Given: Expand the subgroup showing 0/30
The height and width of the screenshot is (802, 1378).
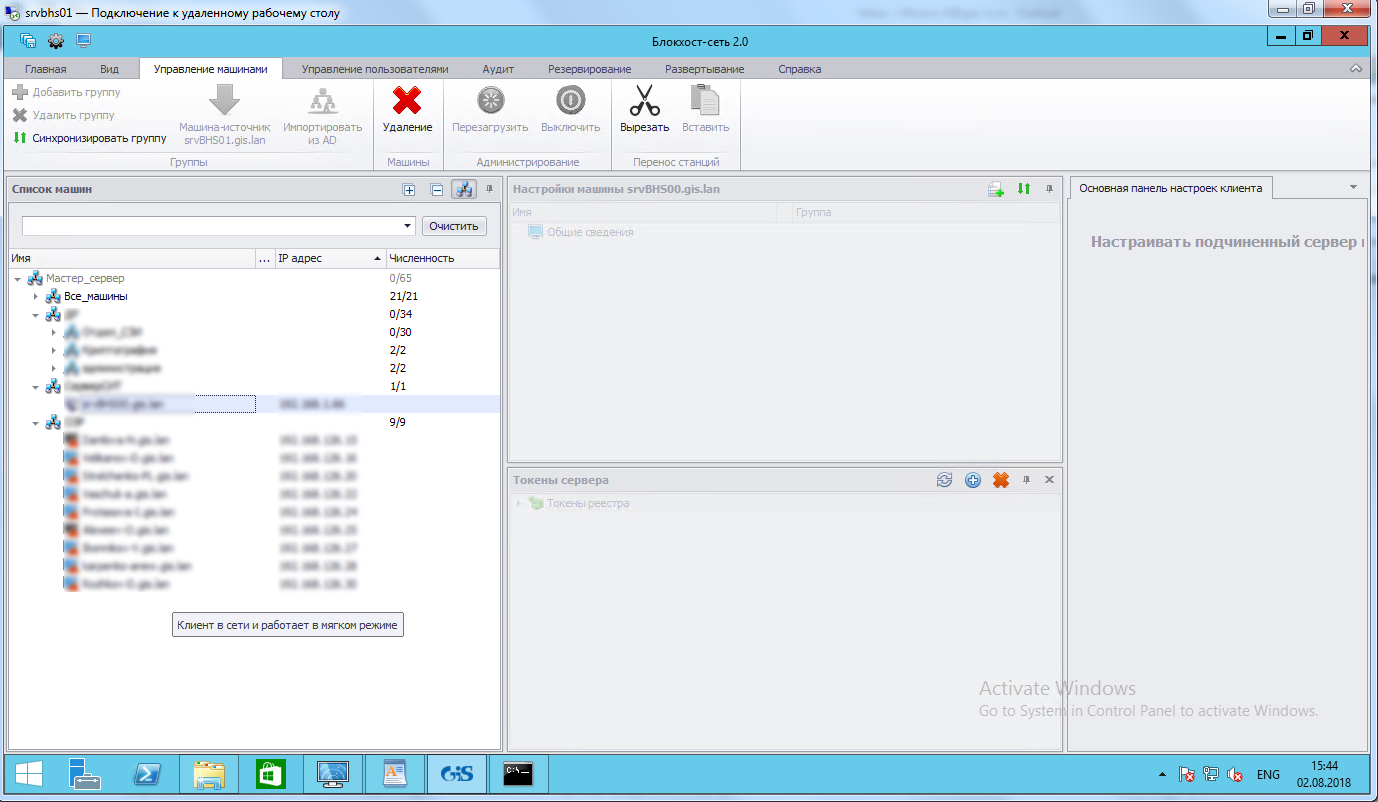Looking at the screenshot, I should (54, 332).
